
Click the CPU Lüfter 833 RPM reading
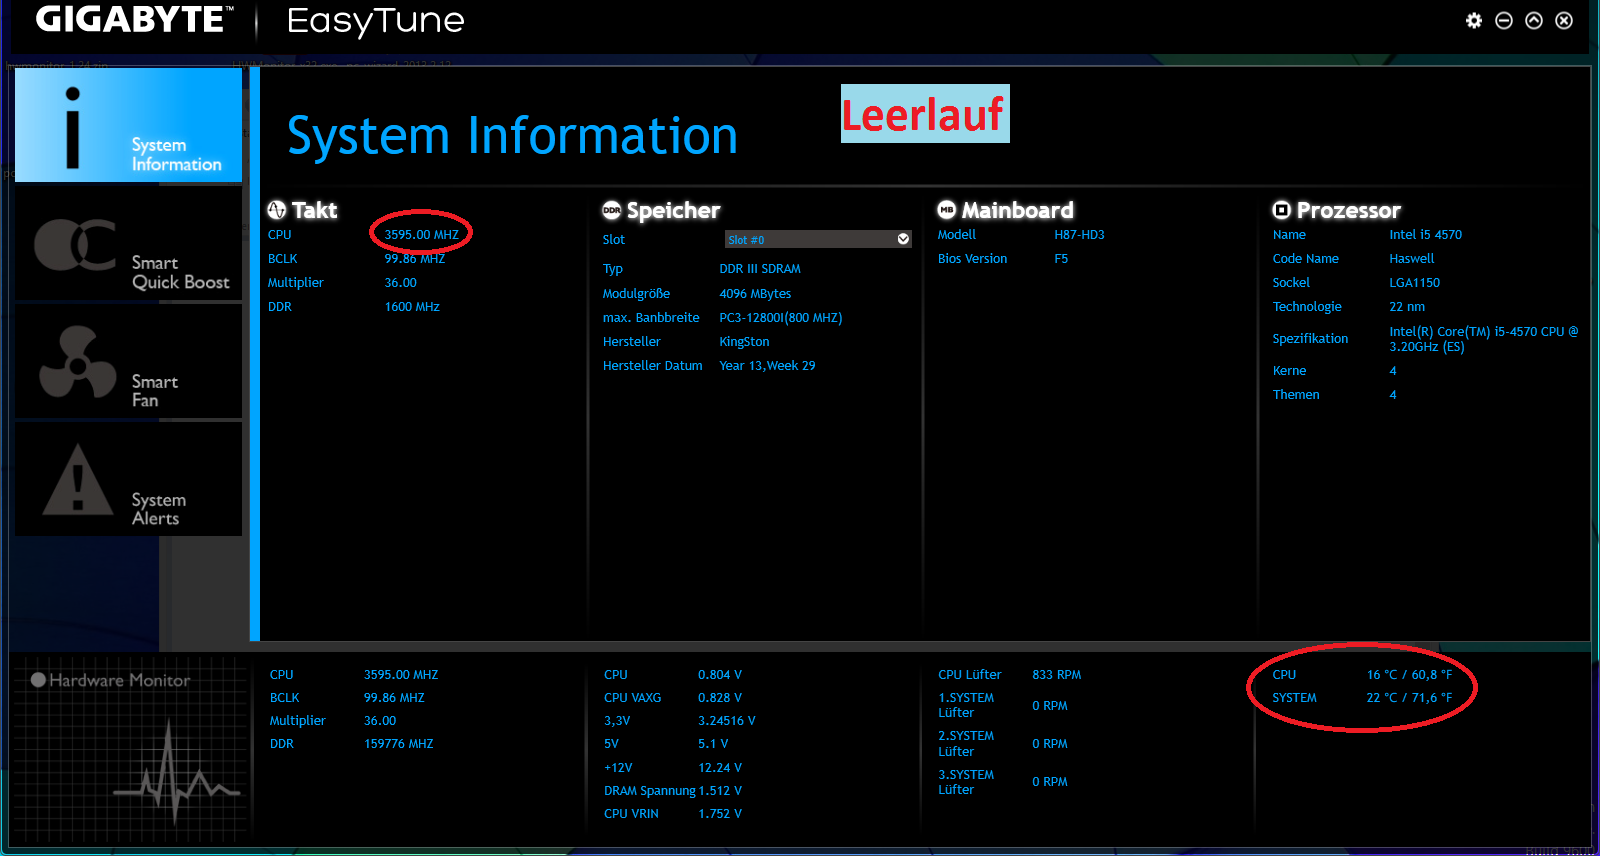[x=1057, y=675]
